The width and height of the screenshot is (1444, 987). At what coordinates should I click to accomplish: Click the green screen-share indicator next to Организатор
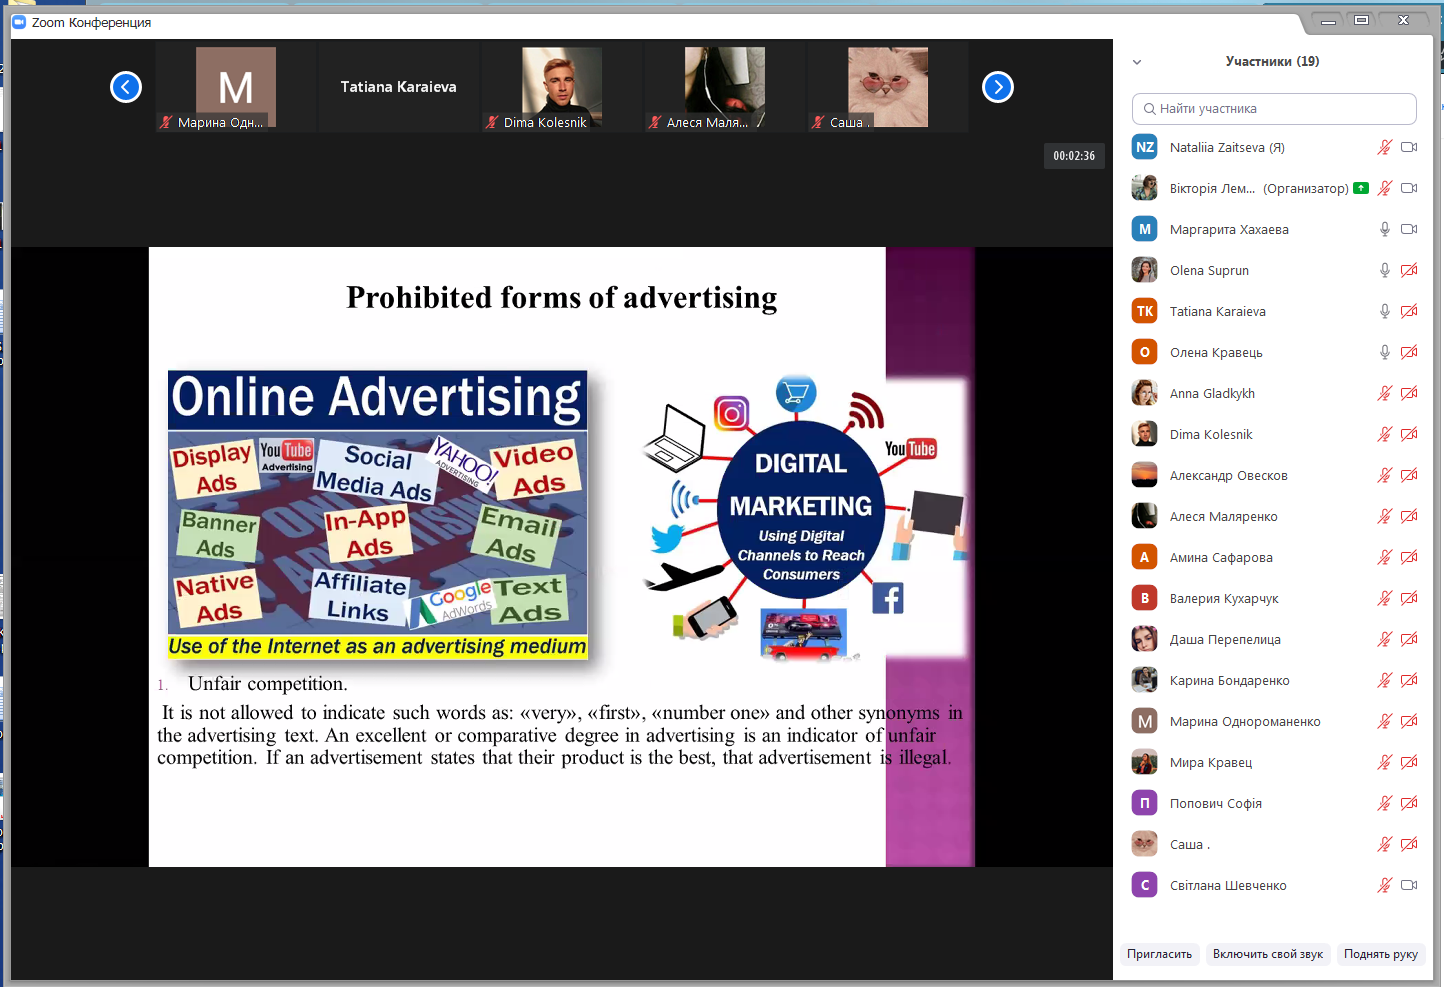(1361, 188)
